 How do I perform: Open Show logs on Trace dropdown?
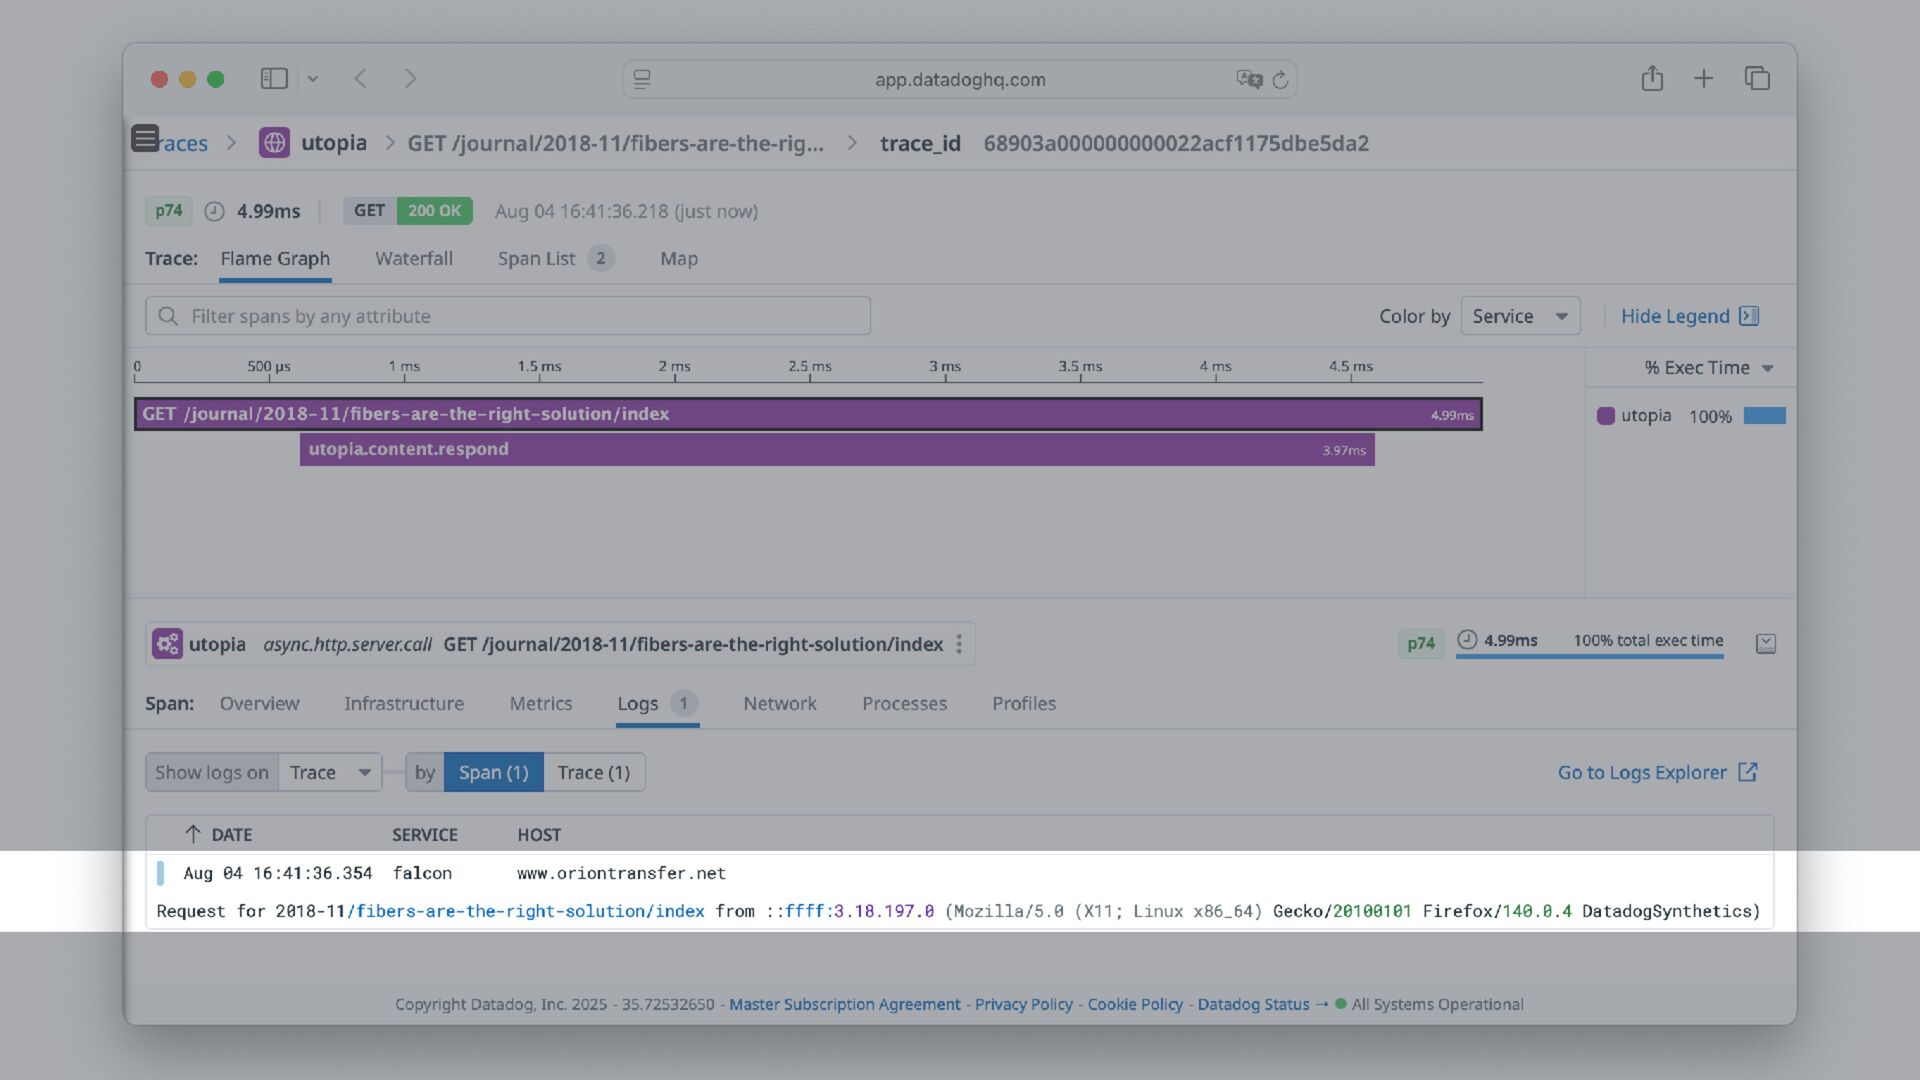[x=329, y=773]
